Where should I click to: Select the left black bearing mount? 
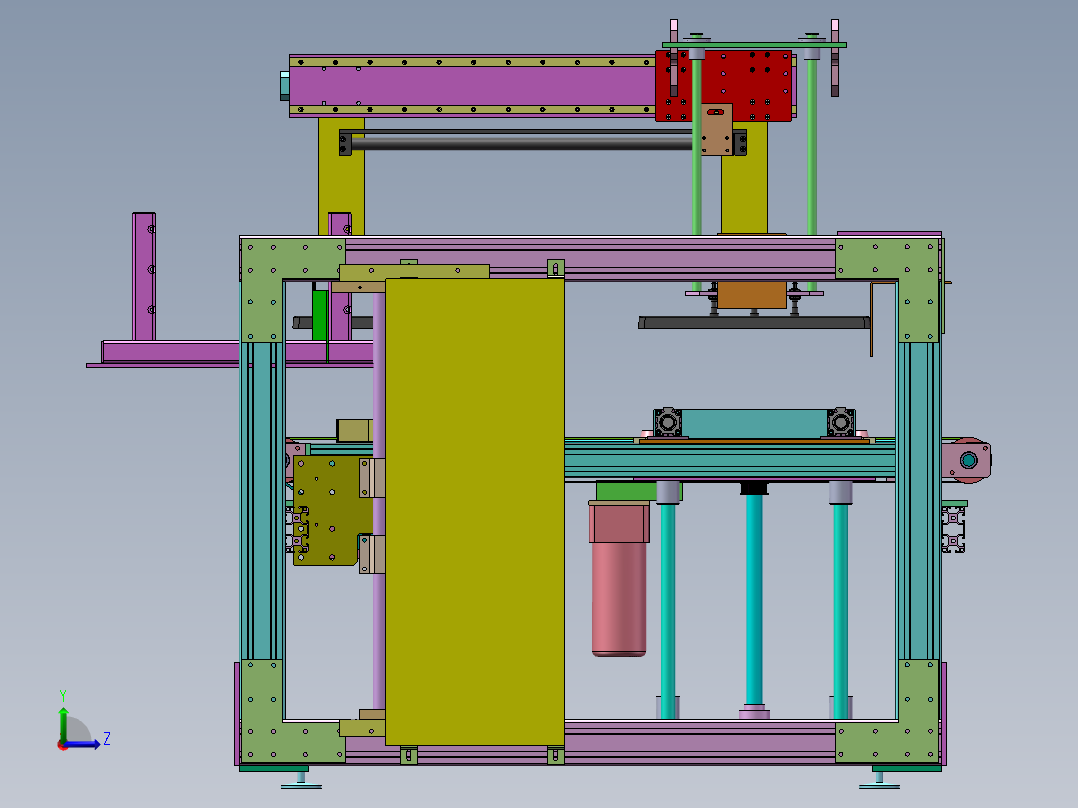point(667,422)
